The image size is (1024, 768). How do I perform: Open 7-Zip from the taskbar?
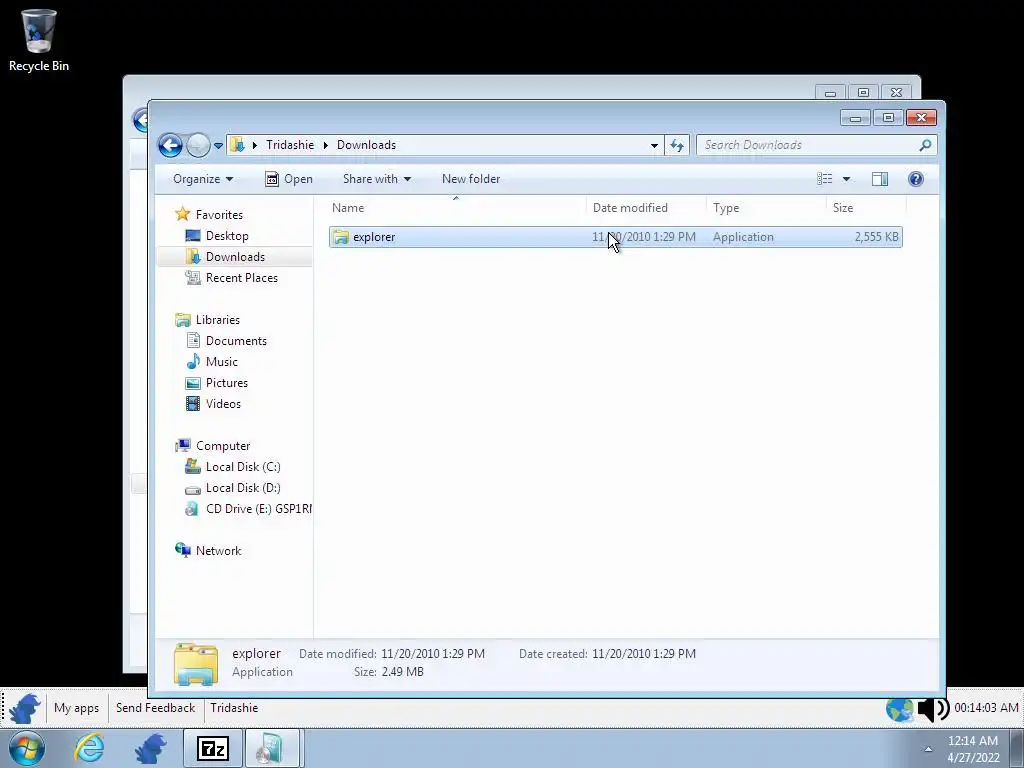point(213,748)
